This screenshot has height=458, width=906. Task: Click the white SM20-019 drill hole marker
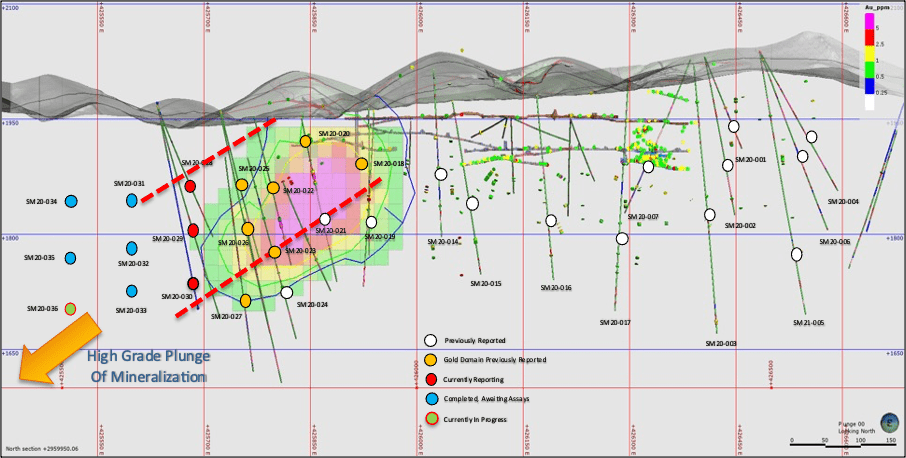[x=372, y=222]
